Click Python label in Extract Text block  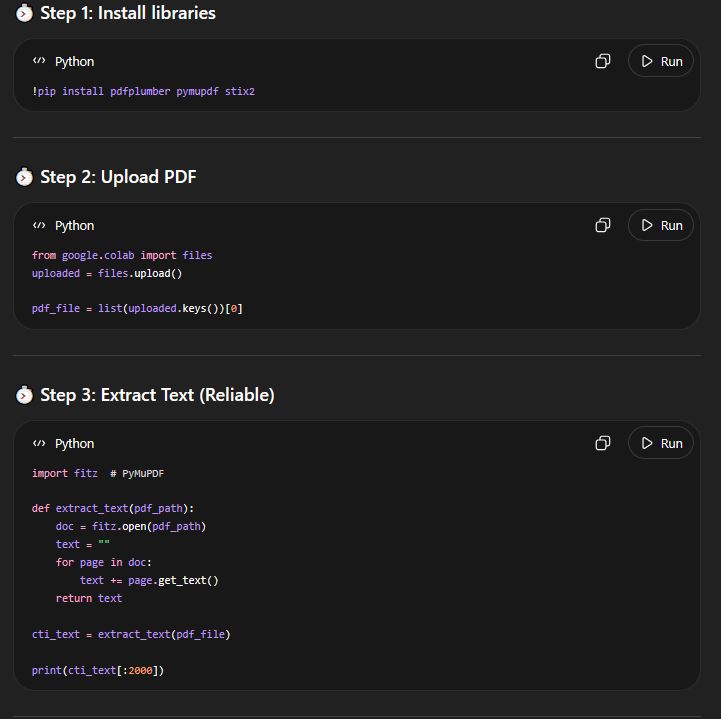click(x=74, y=444)
